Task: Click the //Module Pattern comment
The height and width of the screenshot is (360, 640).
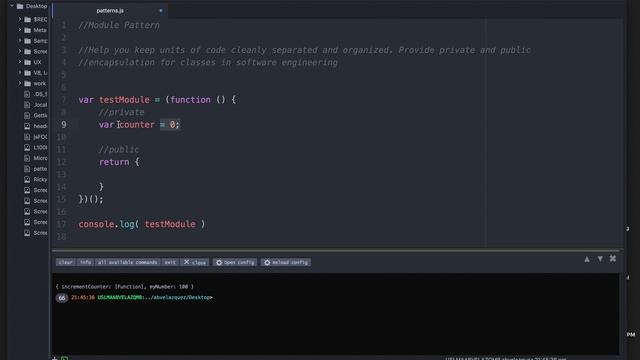Action: [x=119, y=25]
